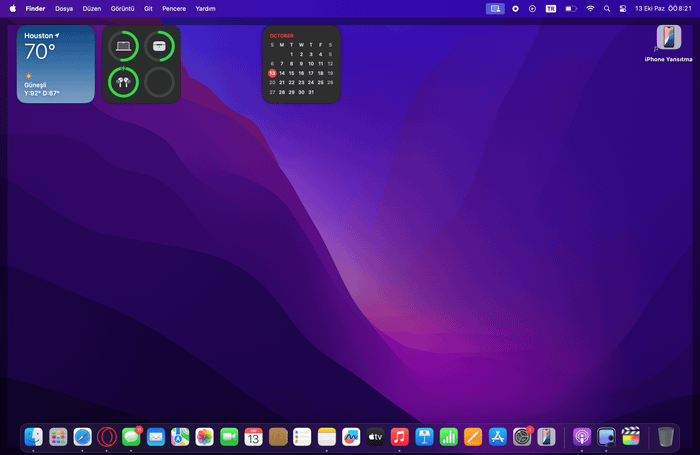The width and height of the screenshot is (700, 455).
Task: Open the Opera browser Dock icon
Action: [107, 437]
